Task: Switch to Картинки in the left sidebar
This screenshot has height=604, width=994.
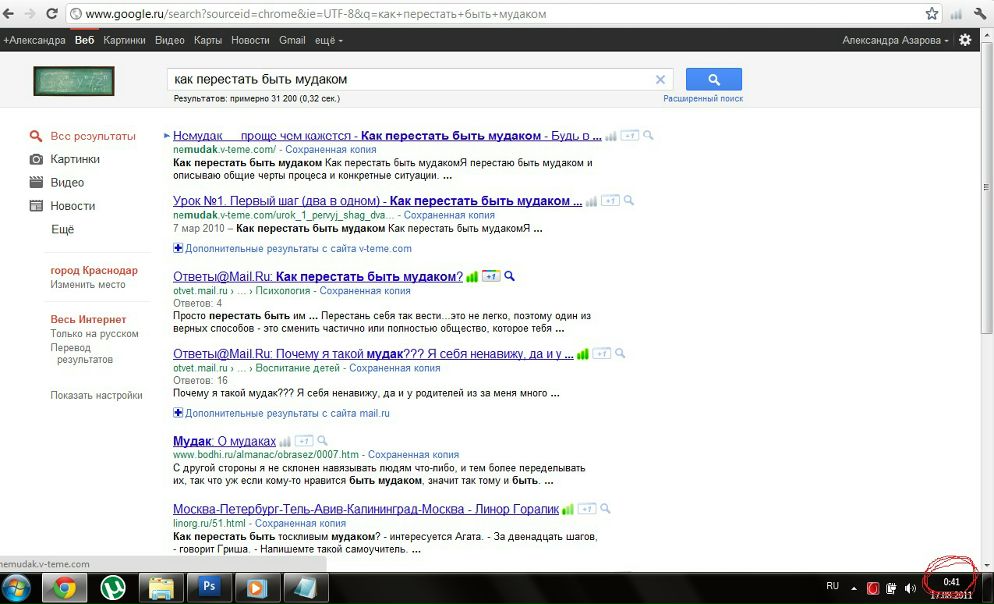Action: coord(75,159)
